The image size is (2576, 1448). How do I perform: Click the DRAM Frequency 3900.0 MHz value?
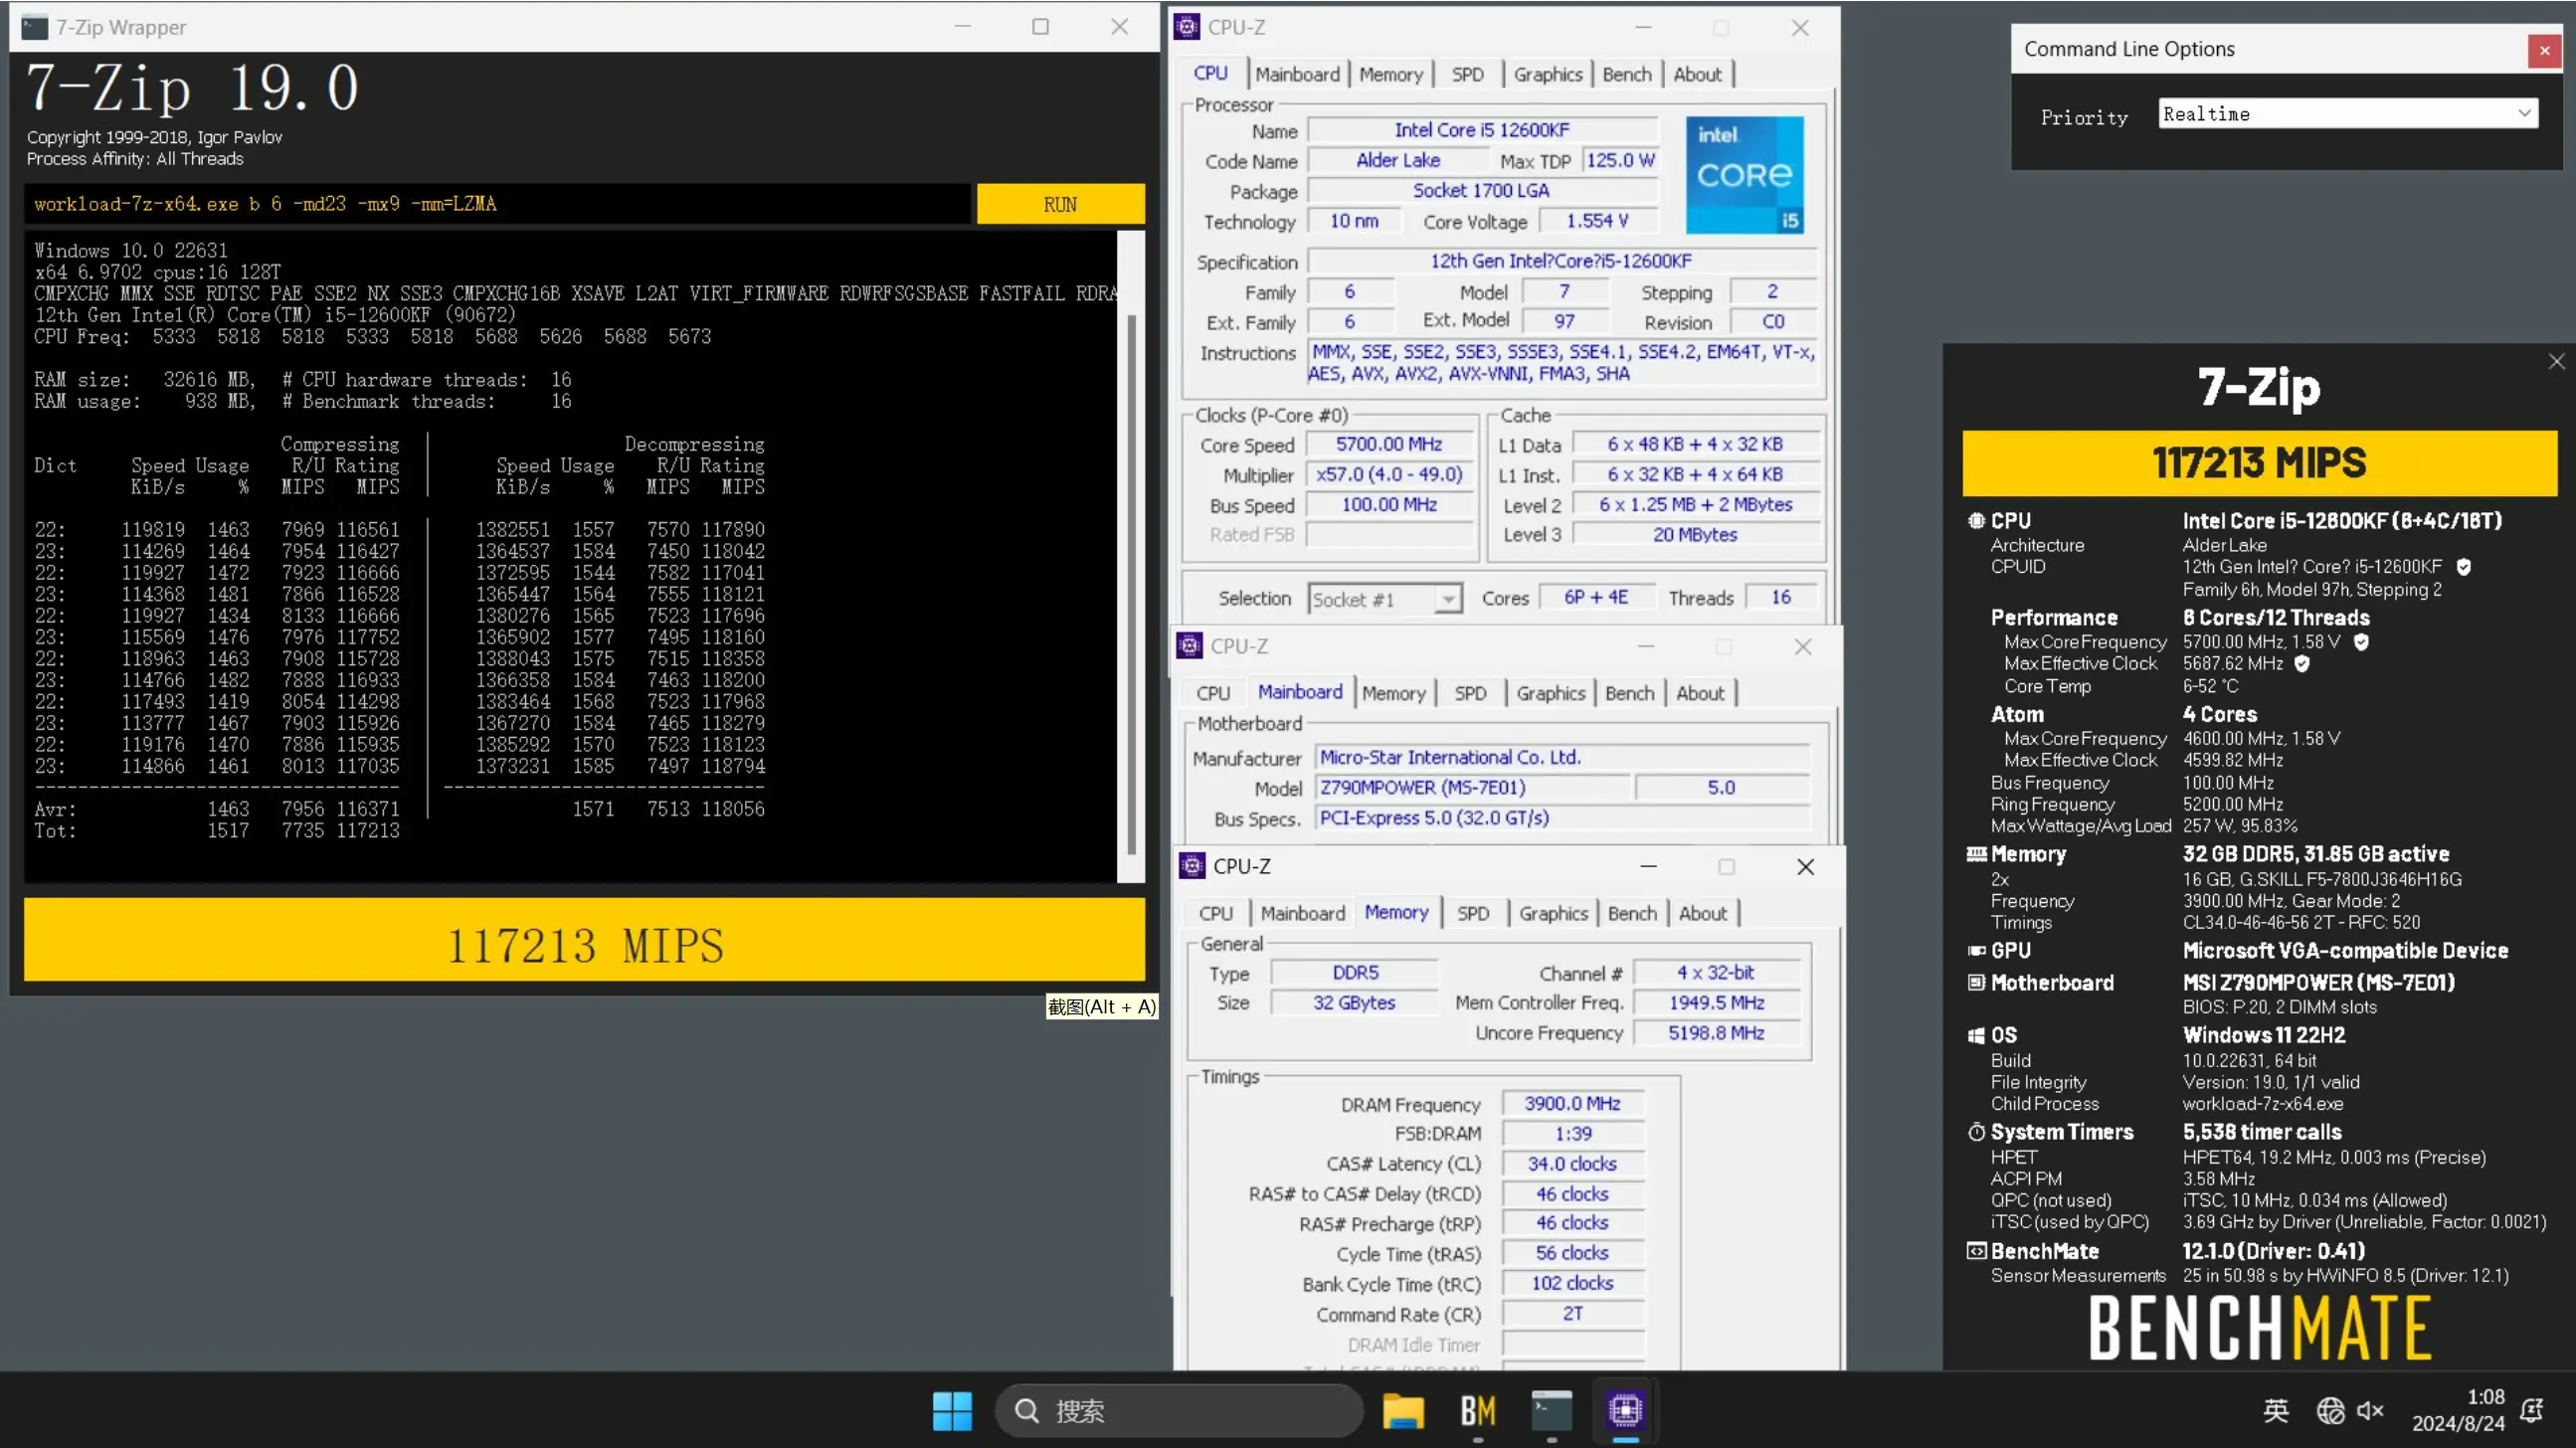click(x=1572, y=1103)
